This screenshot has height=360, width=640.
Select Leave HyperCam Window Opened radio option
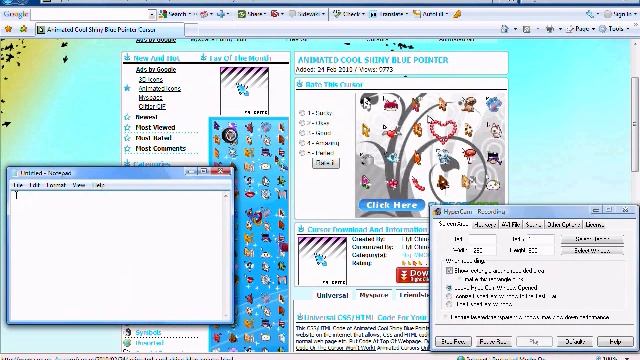(x=449, y=288)
